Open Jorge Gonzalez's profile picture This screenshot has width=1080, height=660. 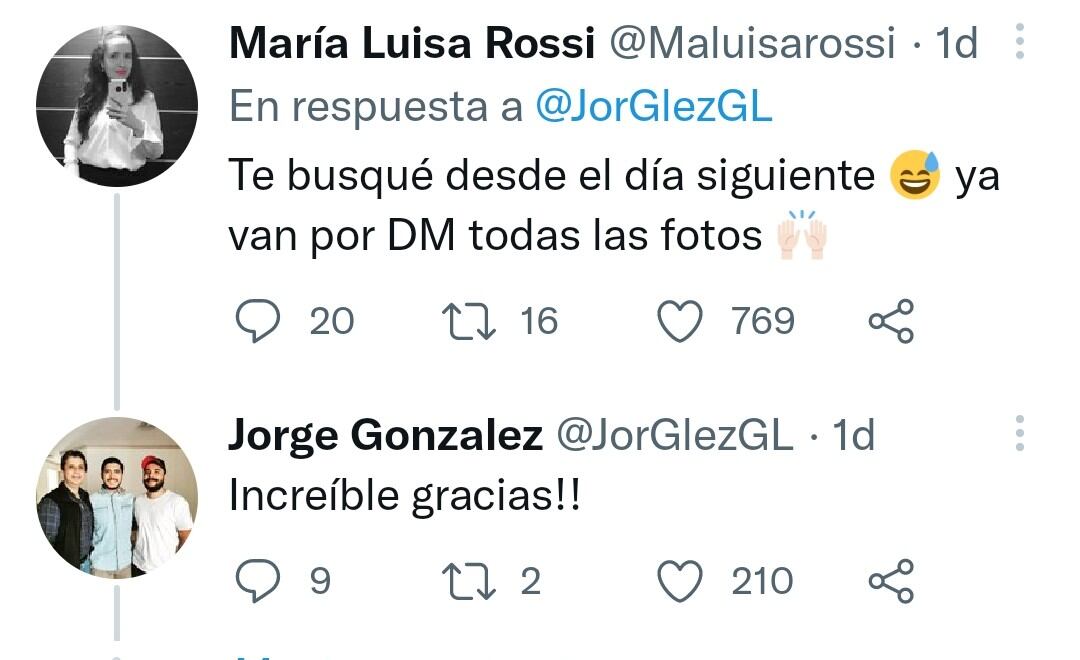(117, 497)
